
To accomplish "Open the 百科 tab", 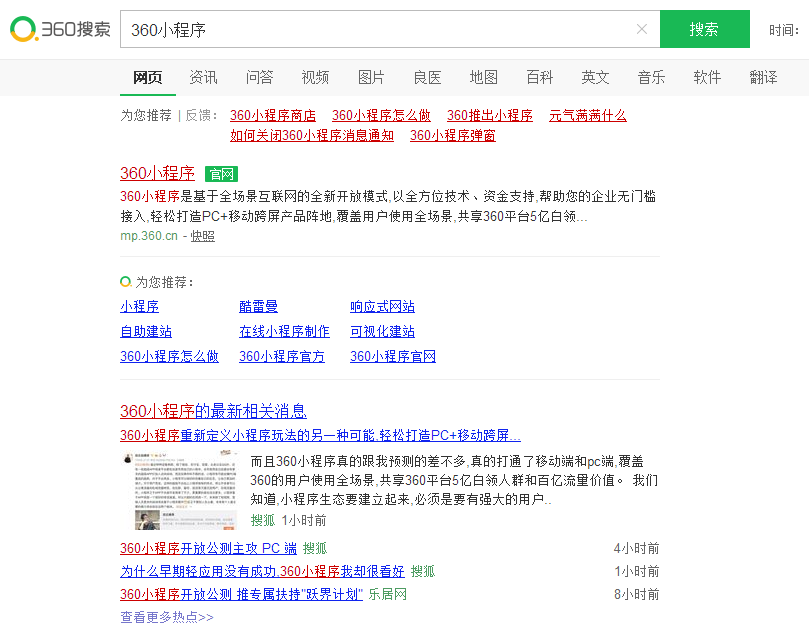I will 540,77.
